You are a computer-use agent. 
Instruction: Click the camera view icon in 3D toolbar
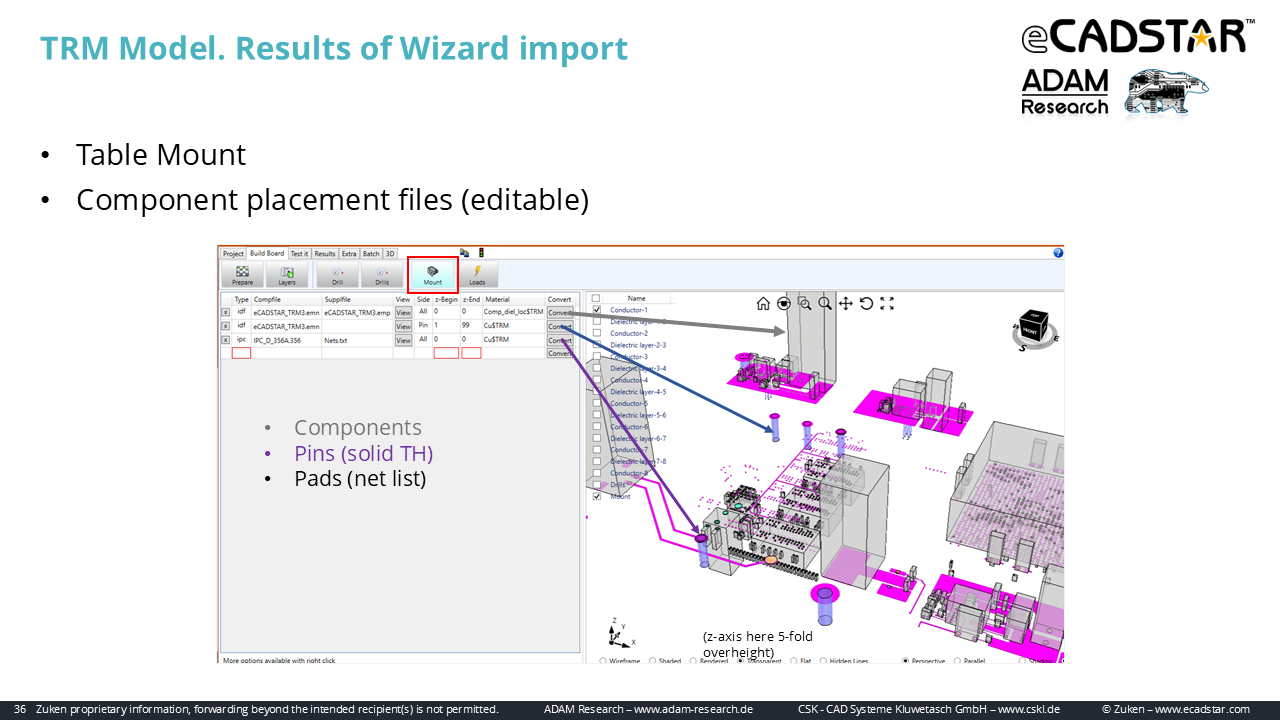point(784,303)
